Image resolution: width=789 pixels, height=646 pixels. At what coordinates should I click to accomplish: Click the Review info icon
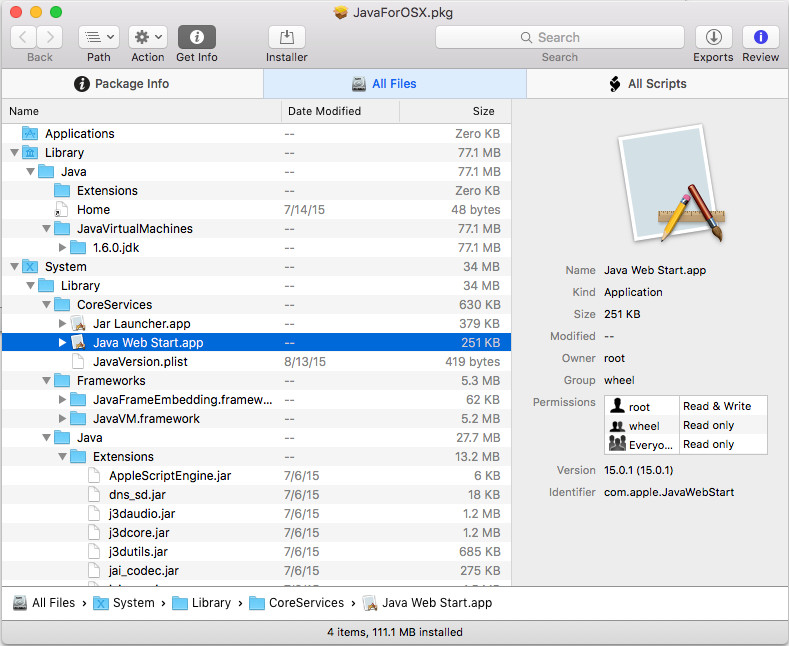click(x=760, y=37)
